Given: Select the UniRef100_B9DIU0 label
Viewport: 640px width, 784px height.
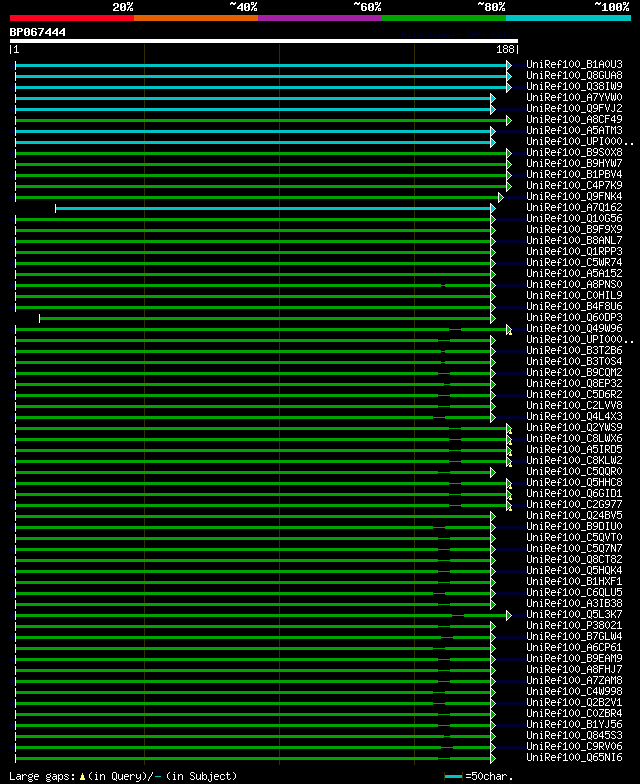Looking at the screenshot, I should click(574, 526).
